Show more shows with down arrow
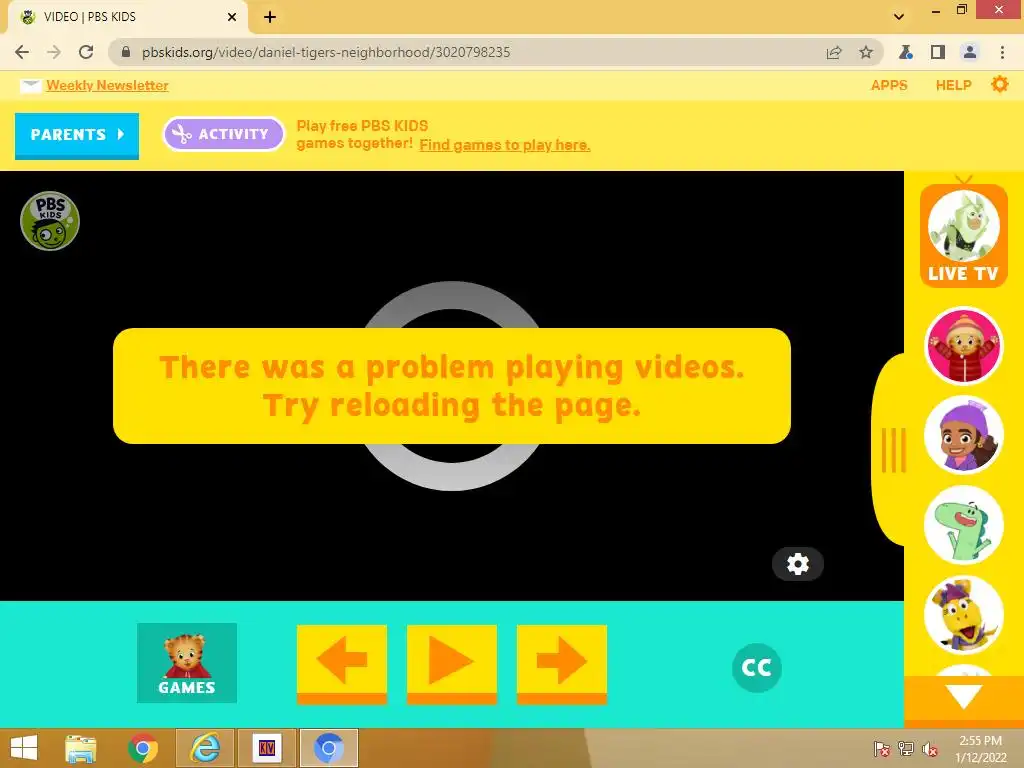1024x768 pixels. 964,697
